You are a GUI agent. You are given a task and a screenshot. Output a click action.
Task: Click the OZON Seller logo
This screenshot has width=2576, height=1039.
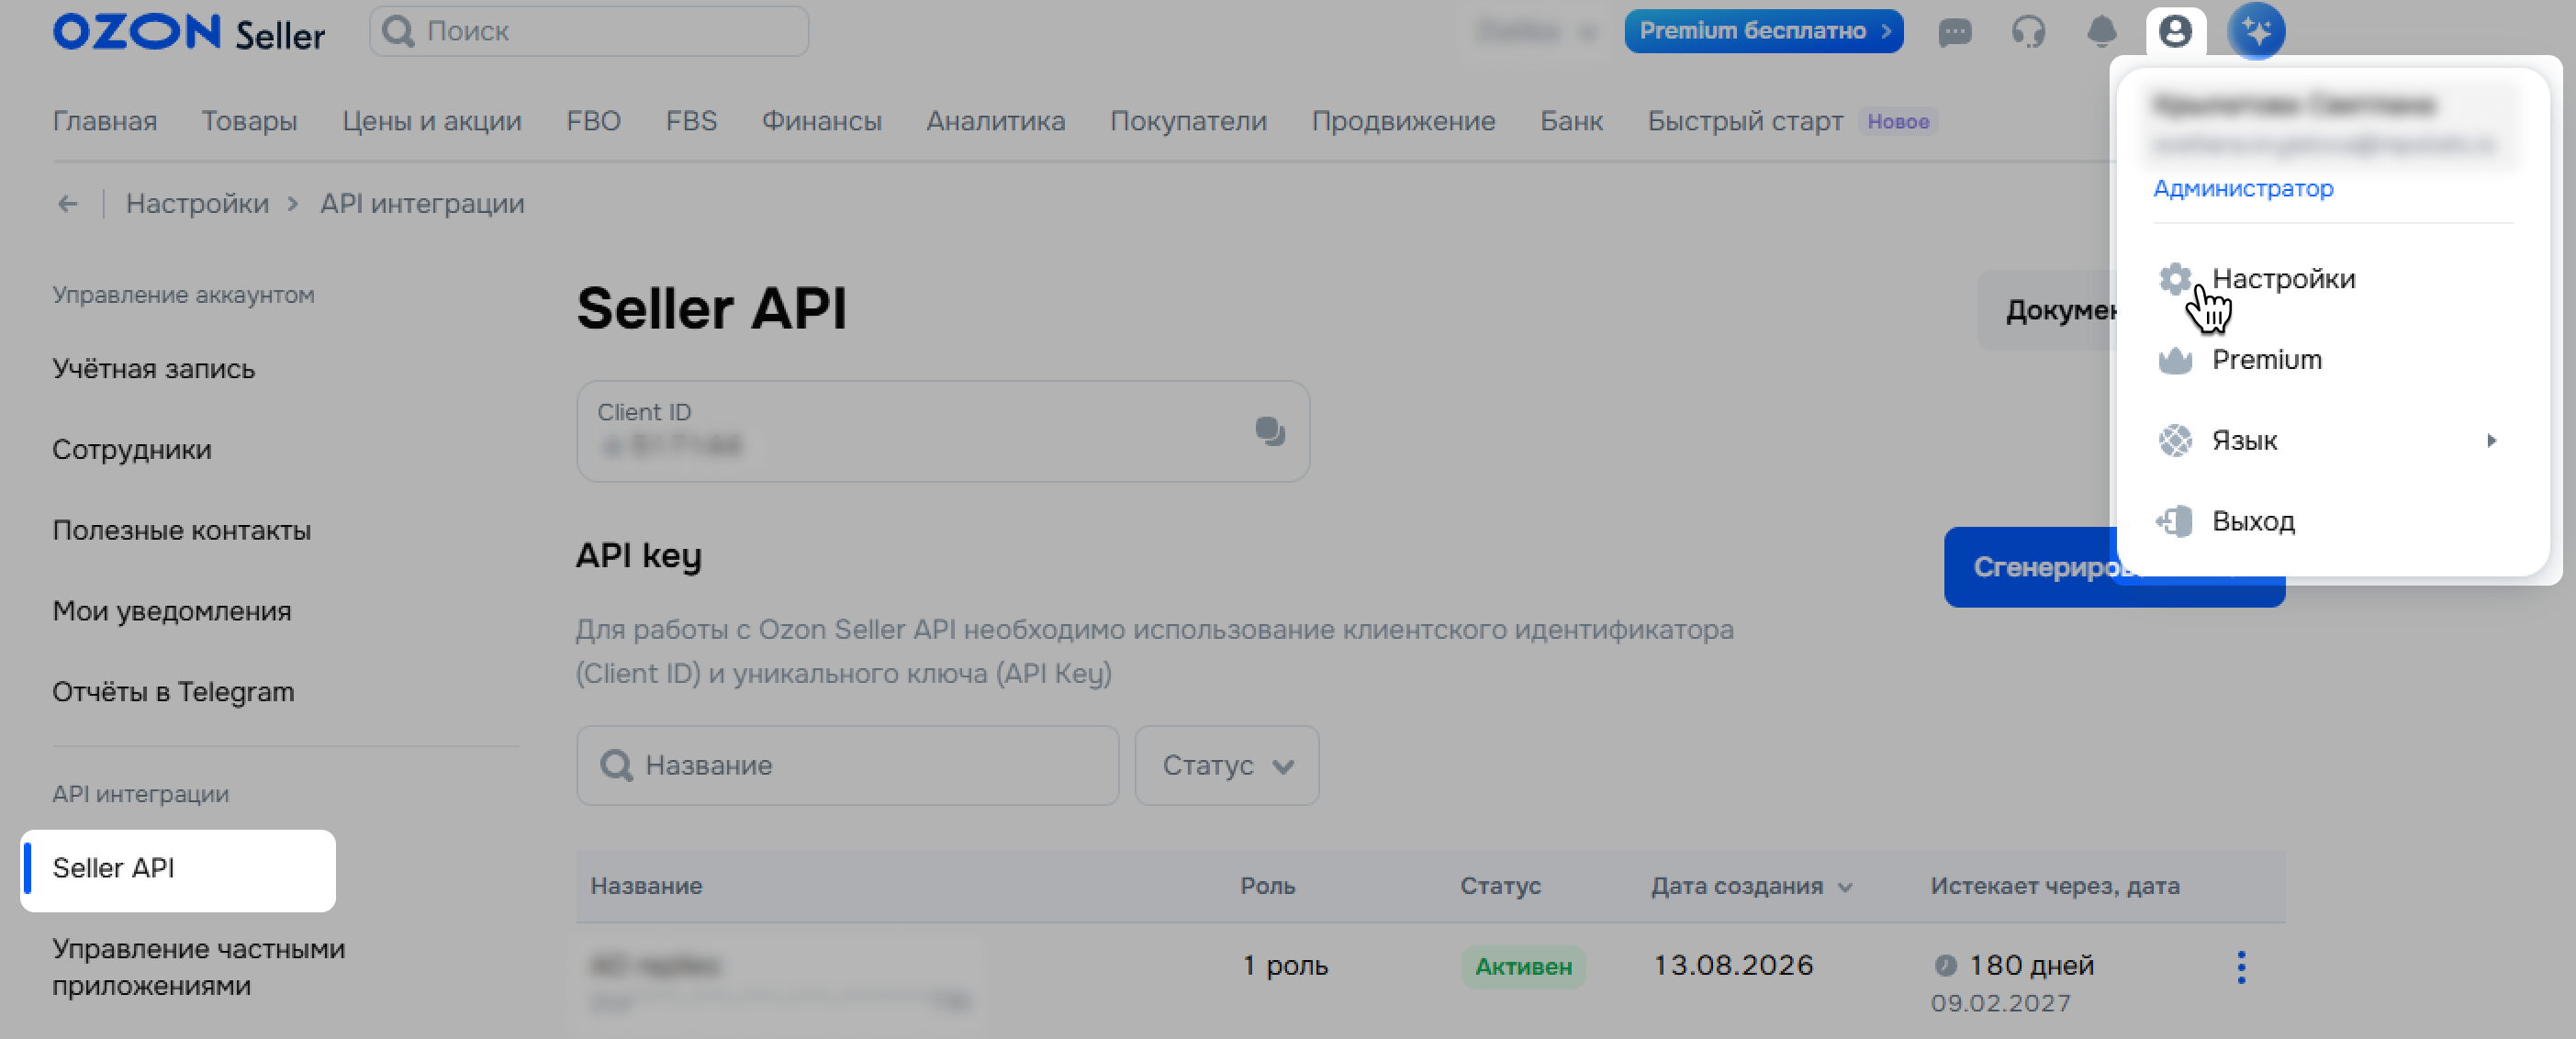pos(189,32)
